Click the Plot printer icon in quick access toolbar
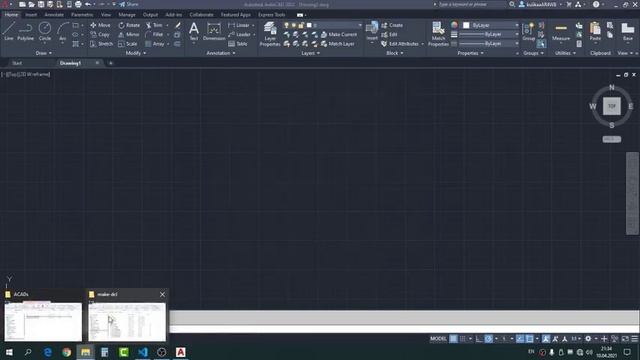 [x=78, y=4]
